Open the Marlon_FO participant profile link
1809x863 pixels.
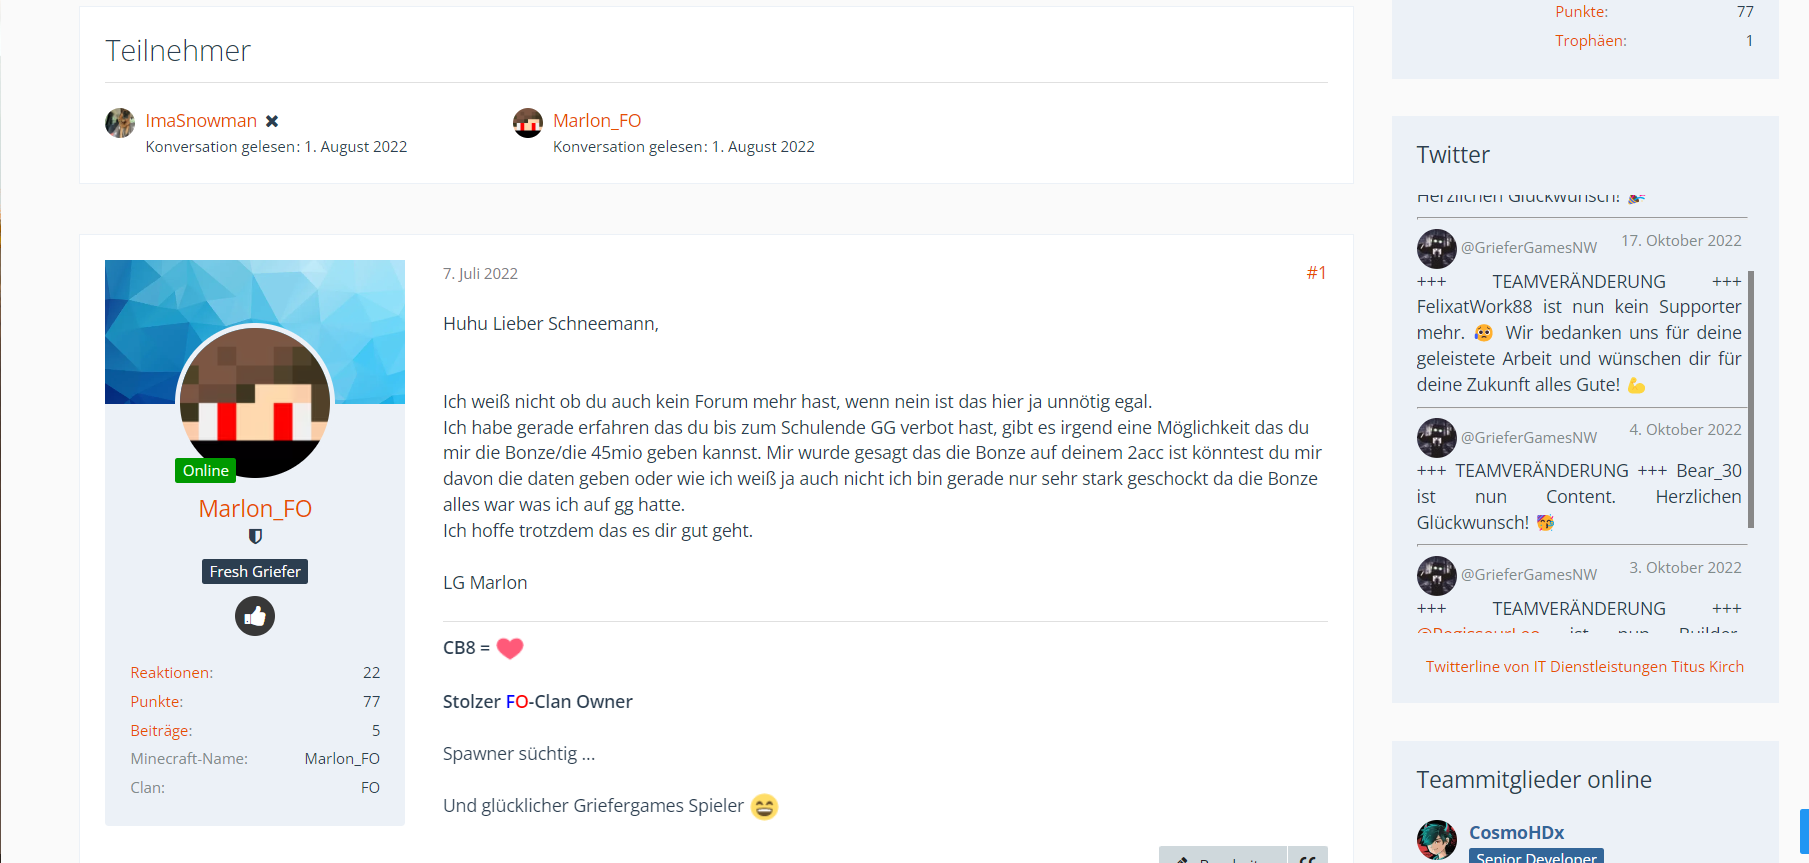pyautogui.click(x=597, y=121)
